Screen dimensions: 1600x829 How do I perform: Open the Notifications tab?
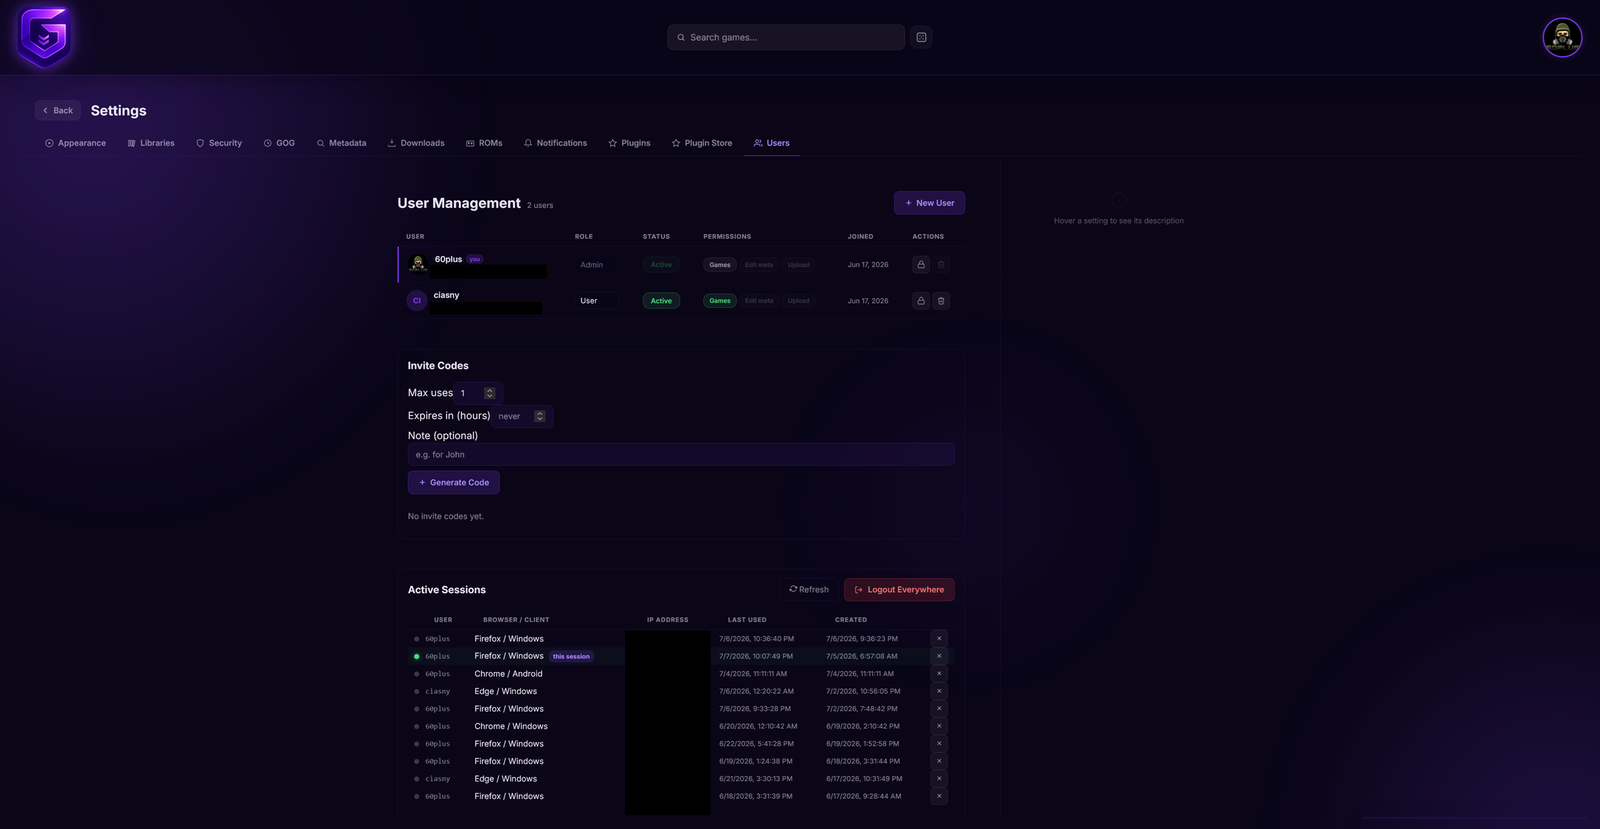tap(555, 143)
